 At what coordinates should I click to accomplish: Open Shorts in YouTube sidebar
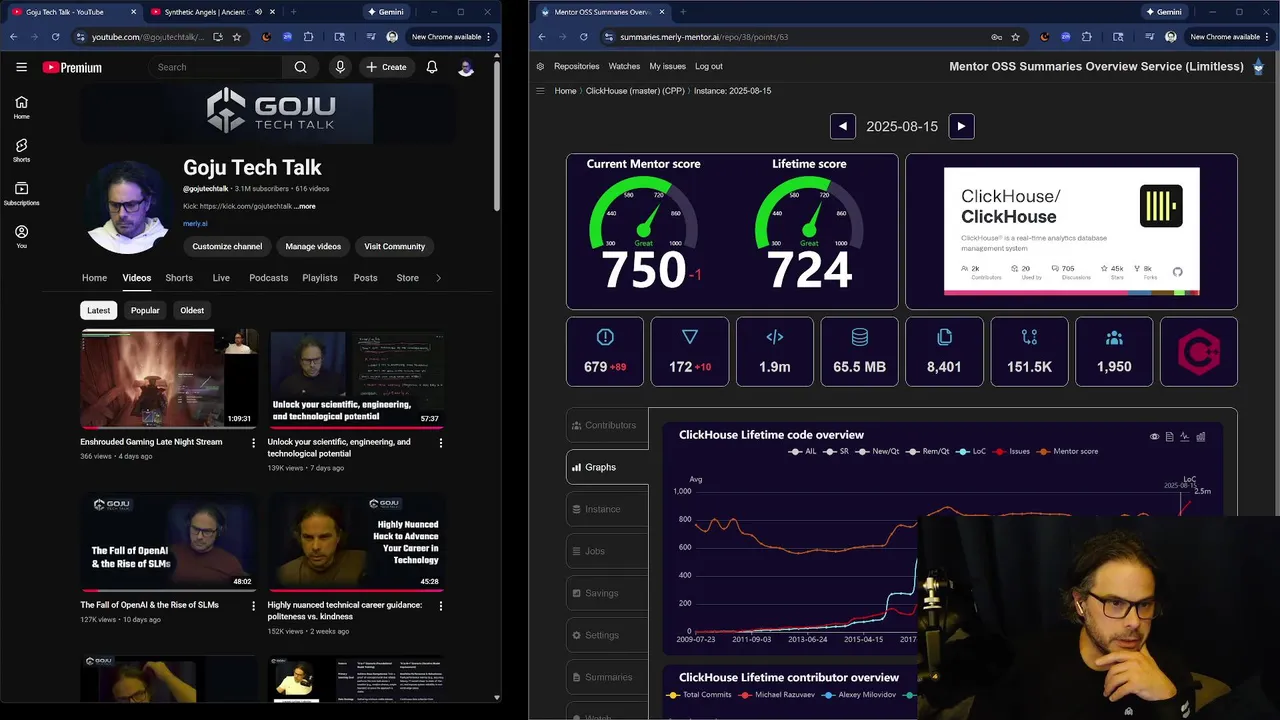pyautogui.click(x=21, y=150)
